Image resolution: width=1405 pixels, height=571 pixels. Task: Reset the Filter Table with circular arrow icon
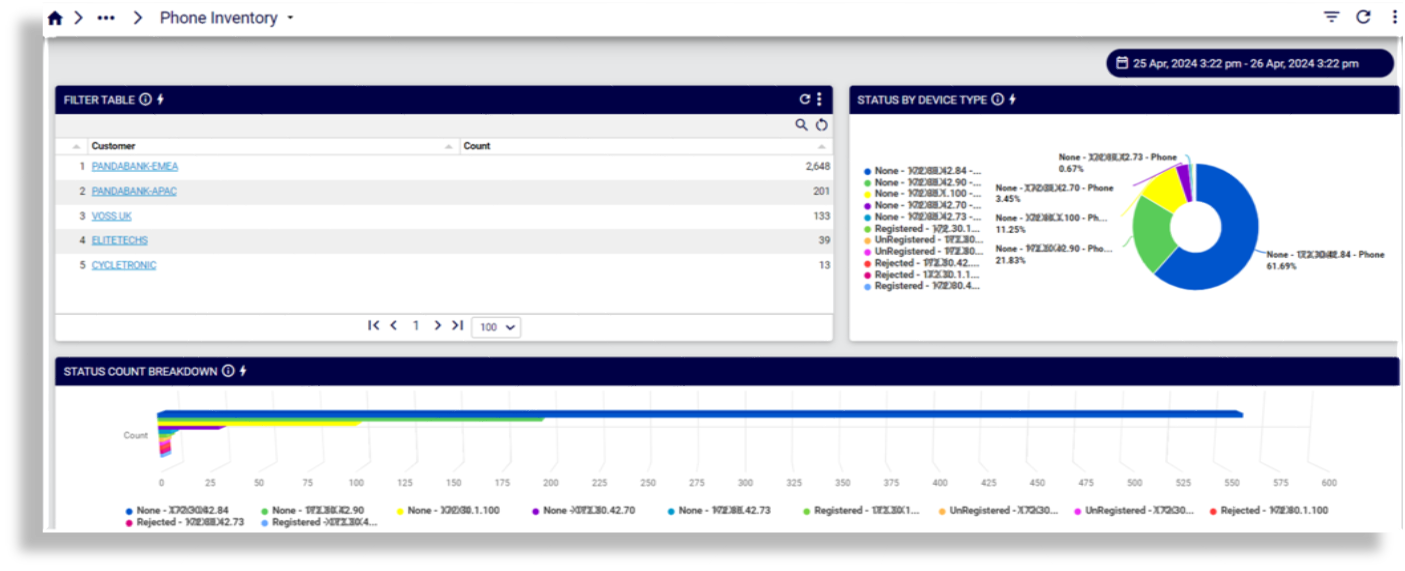coord(821,125)
